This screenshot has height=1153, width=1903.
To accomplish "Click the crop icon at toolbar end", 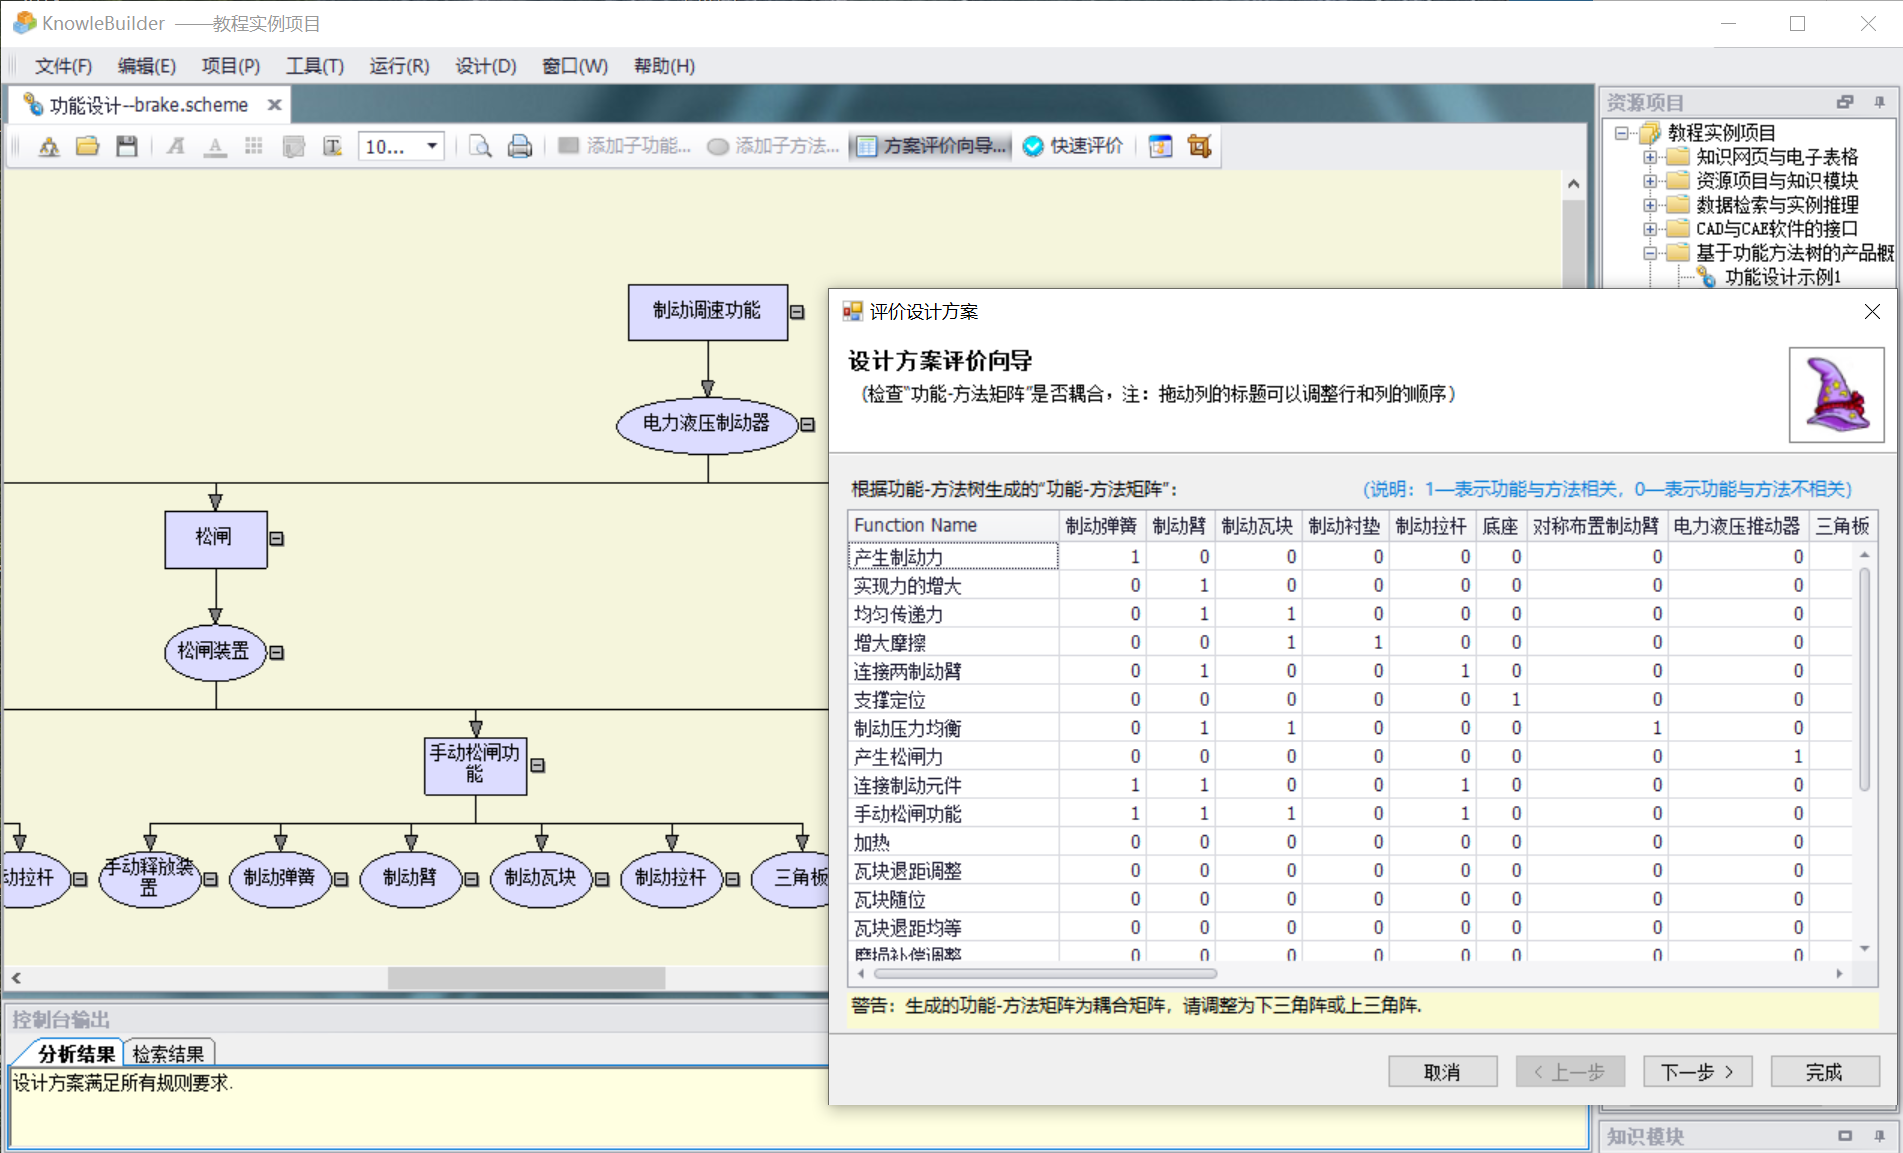I will pyautogui.click(x=1199, y=146).
